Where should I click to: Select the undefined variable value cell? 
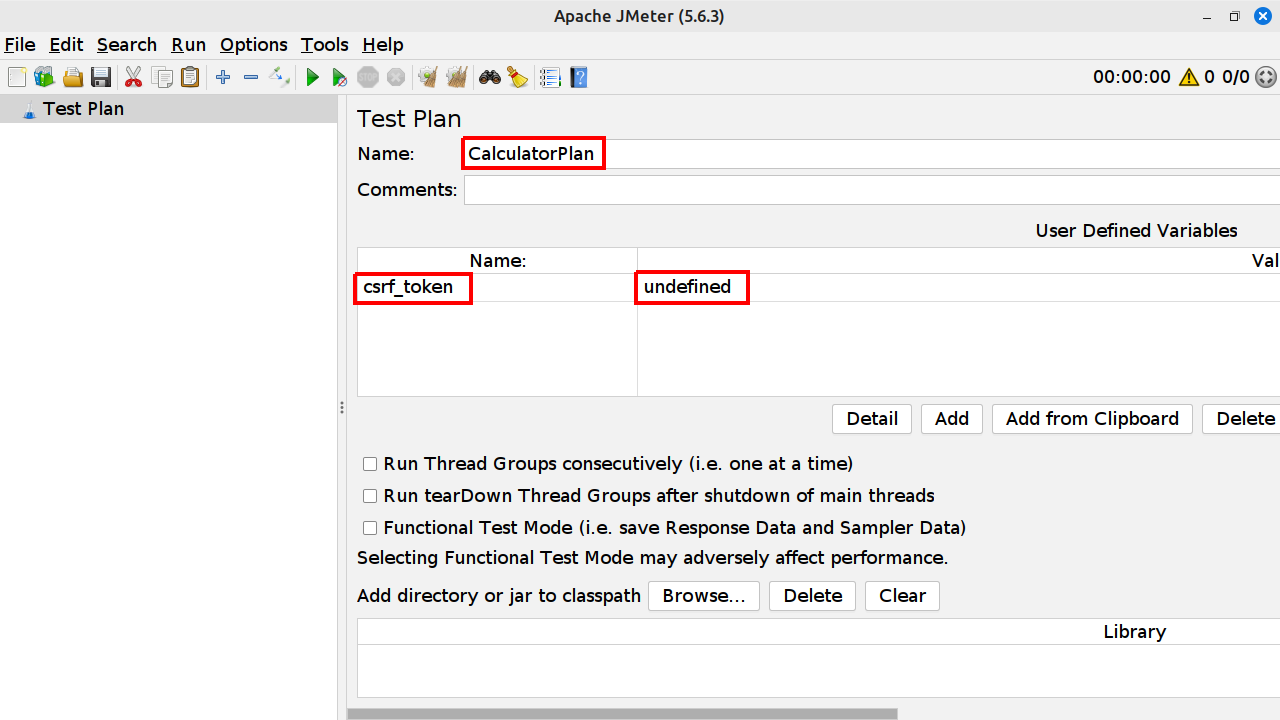959,287
